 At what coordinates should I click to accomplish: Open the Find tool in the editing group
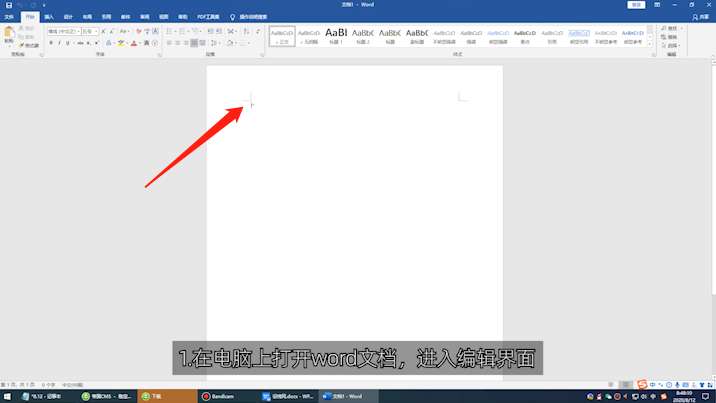(671, 28)
